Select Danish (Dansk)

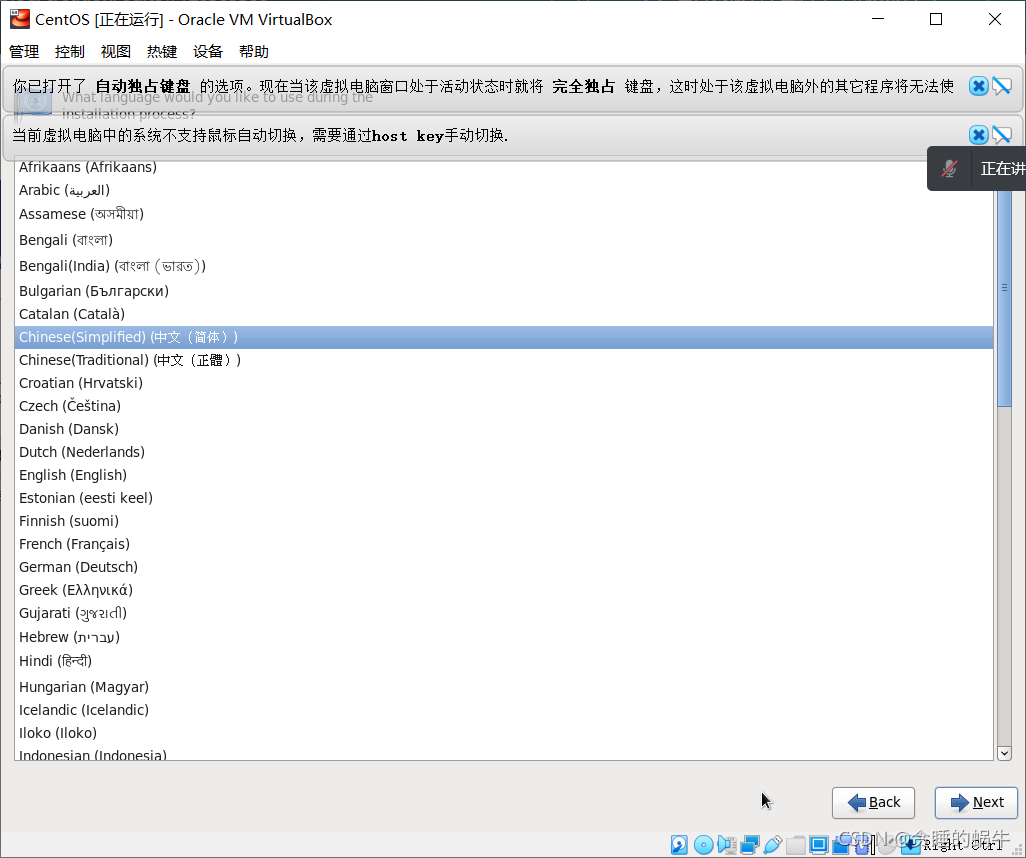(x=503, y=429)
